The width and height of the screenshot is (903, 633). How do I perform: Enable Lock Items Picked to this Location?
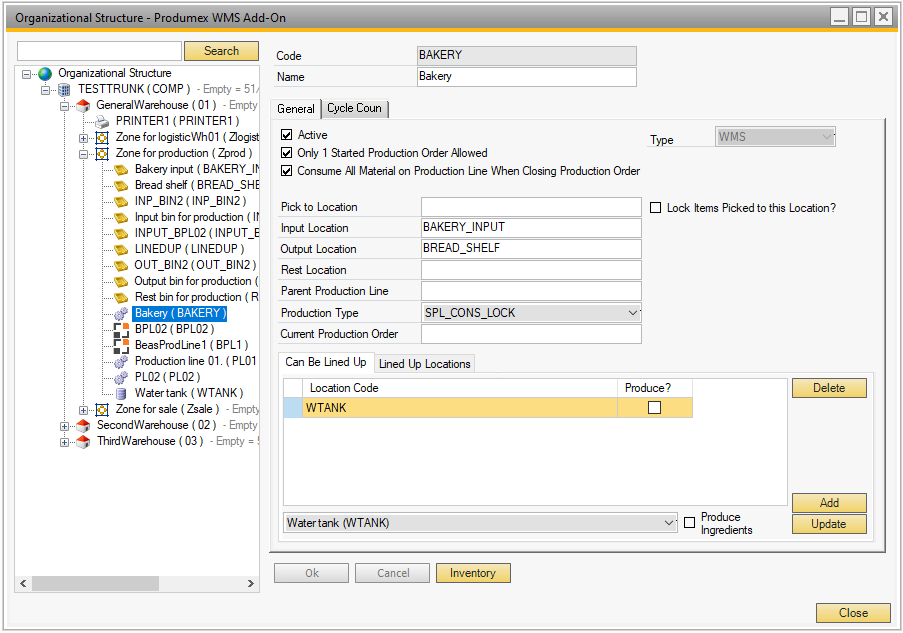(656, 208)
